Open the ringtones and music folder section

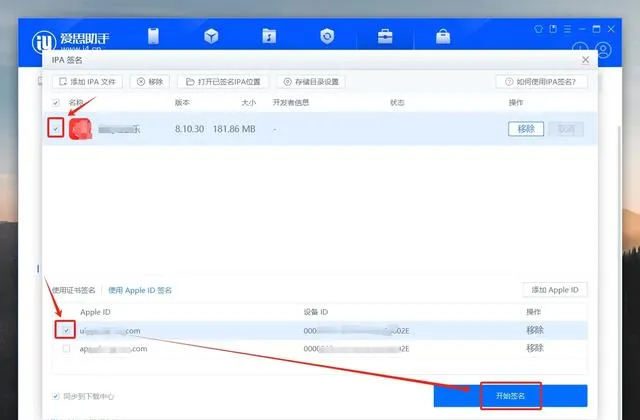click(x=269, y=36)
